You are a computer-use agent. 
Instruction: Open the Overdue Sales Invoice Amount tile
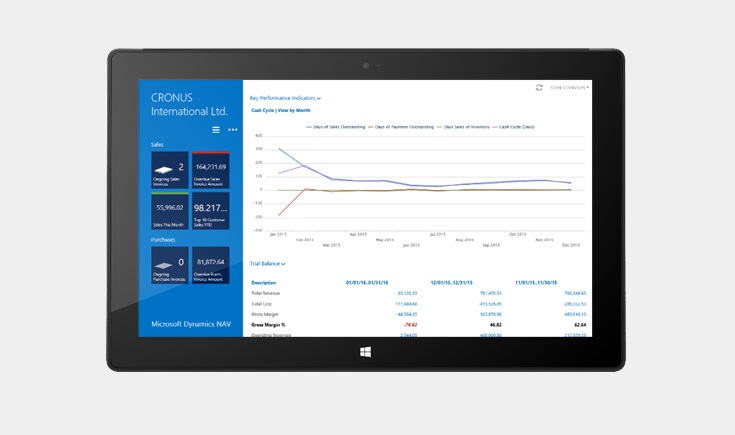(210, 170)
